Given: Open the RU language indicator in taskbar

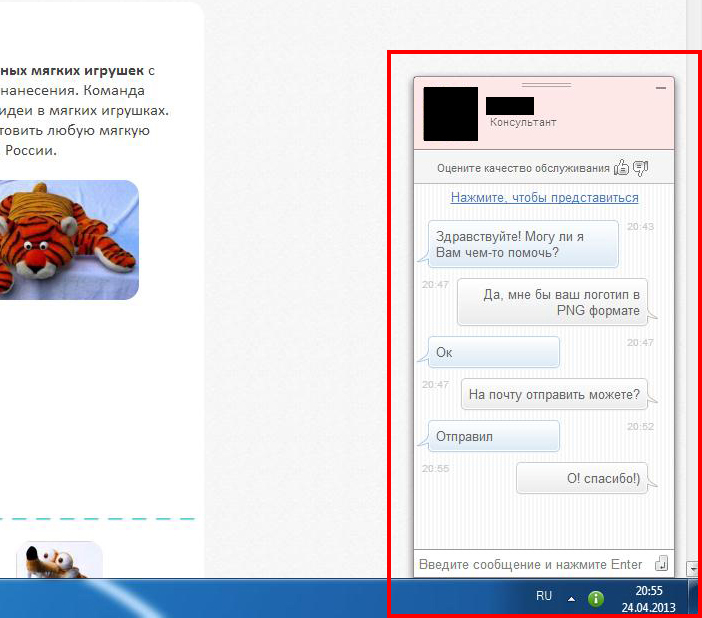Looking at the screenshot, I should click(x=544, y=596).
